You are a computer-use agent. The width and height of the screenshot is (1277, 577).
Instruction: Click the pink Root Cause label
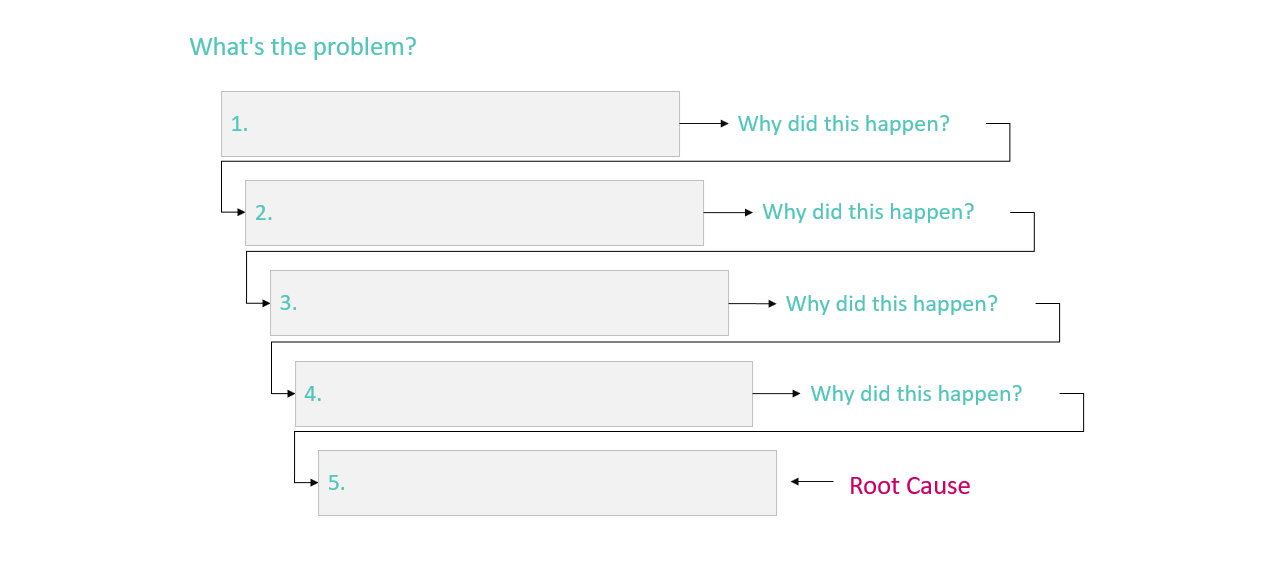910,486
